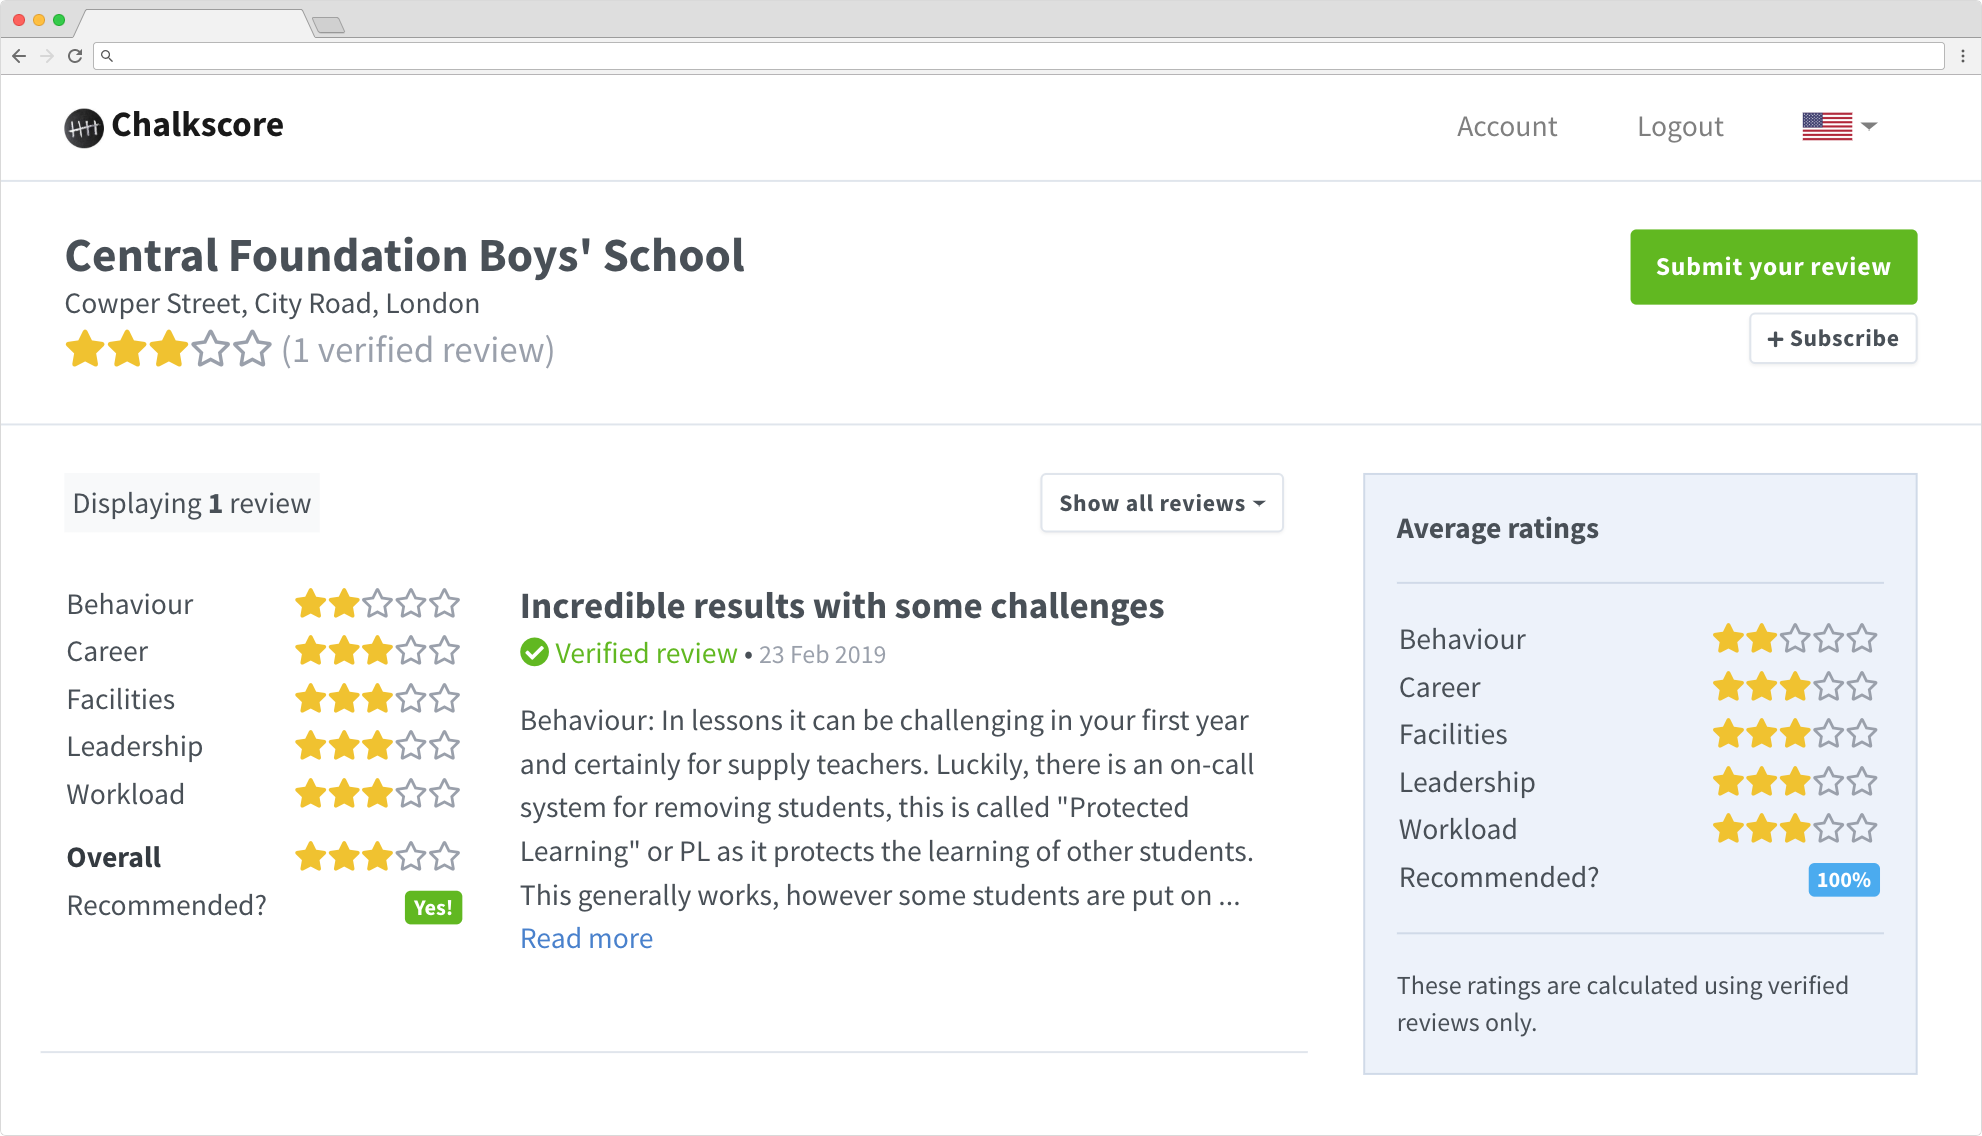Open the Account page
Image resolution: width=1982 pixels, height=1136 pixels.
pyautogui.click(x=1507, y=127)
